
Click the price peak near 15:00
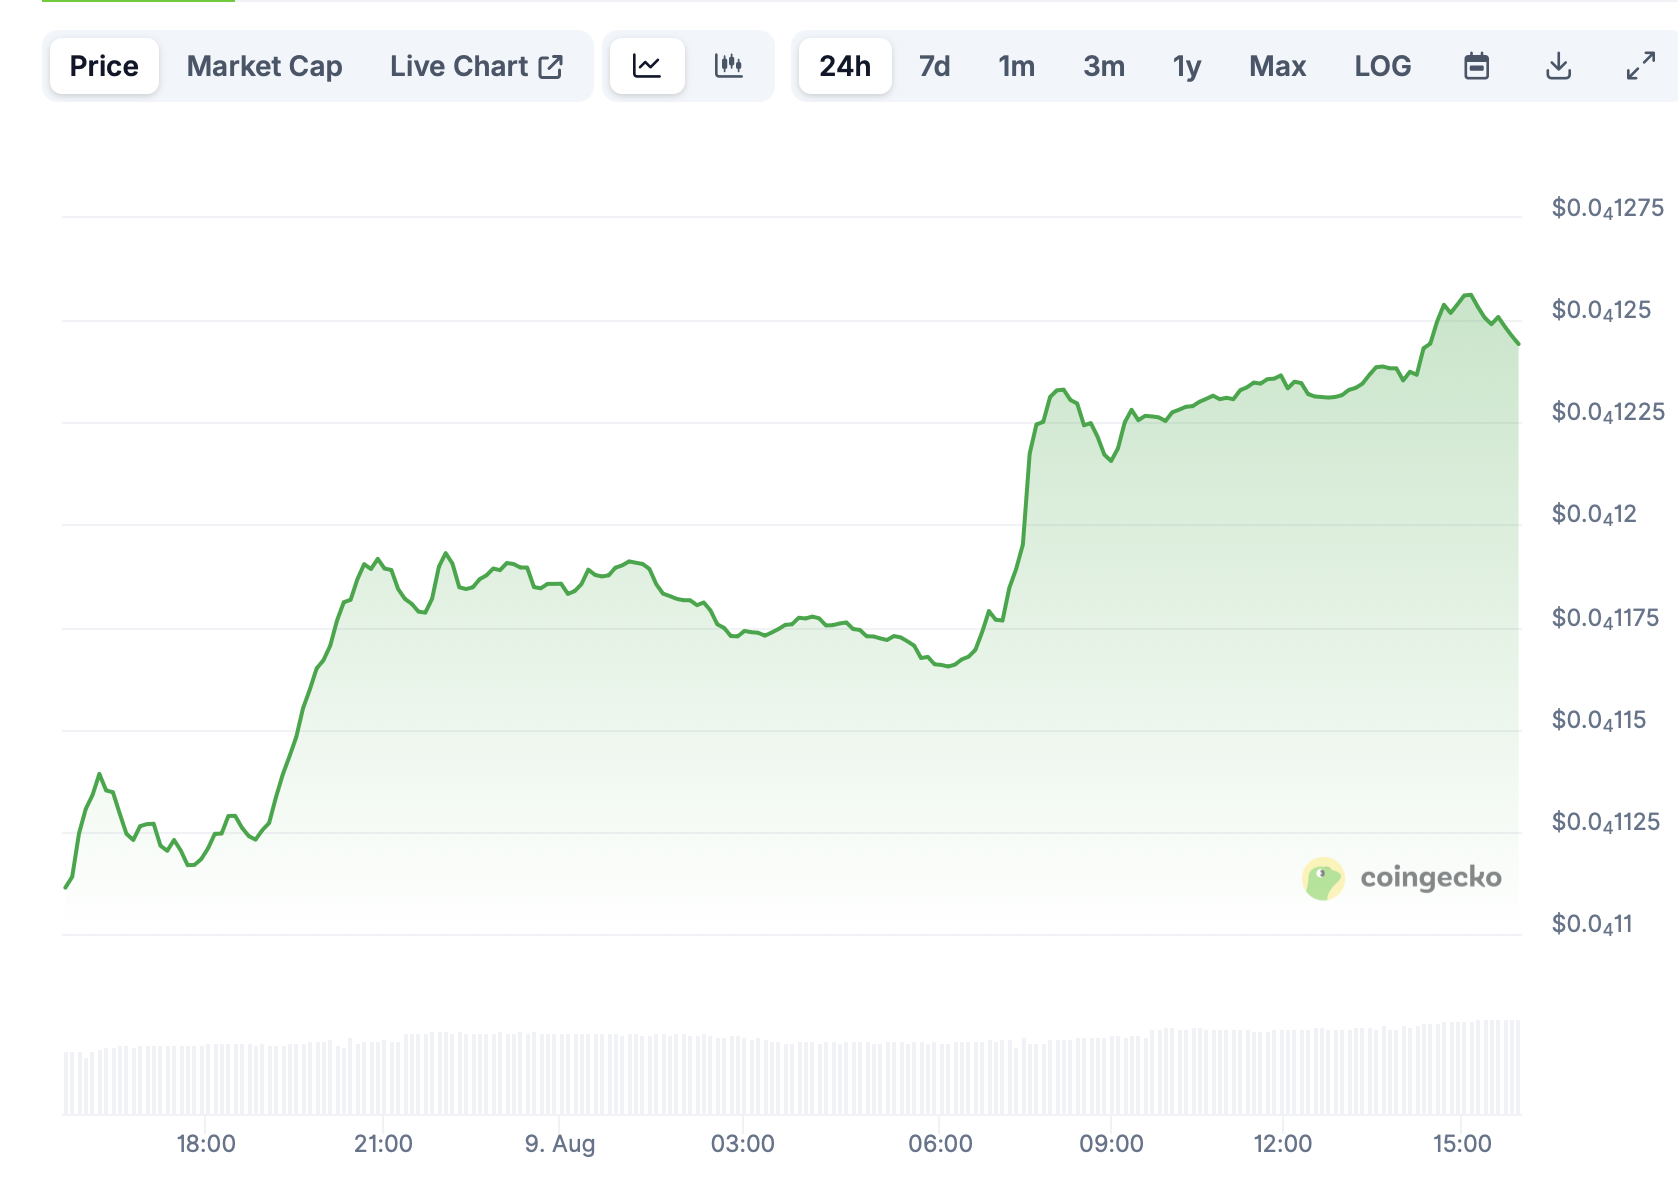[1468, 295]
